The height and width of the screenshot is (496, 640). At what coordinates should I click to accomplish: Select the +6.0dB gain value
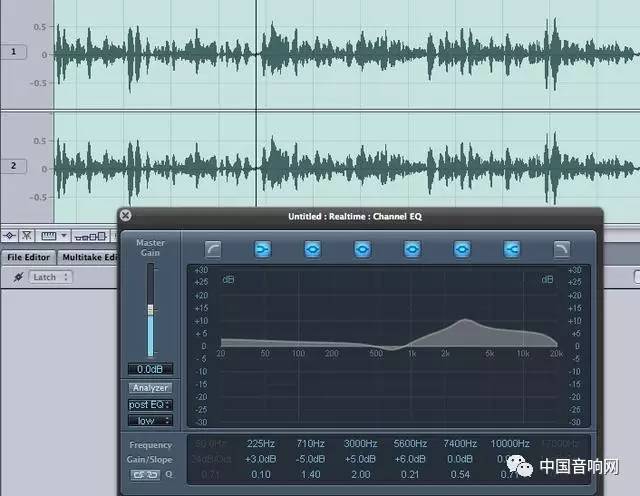click(410, 459)
